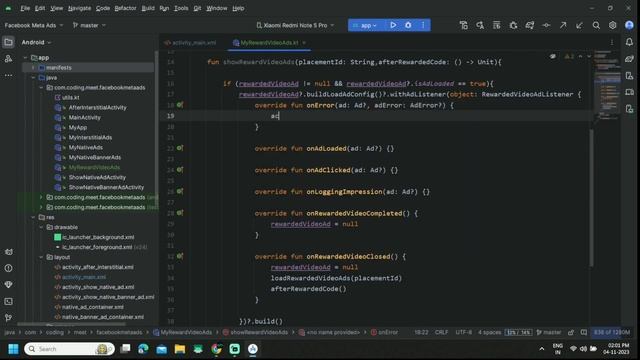
Task: Click the 18:22 cursor position status entry
Action: [x=421, y=332]
